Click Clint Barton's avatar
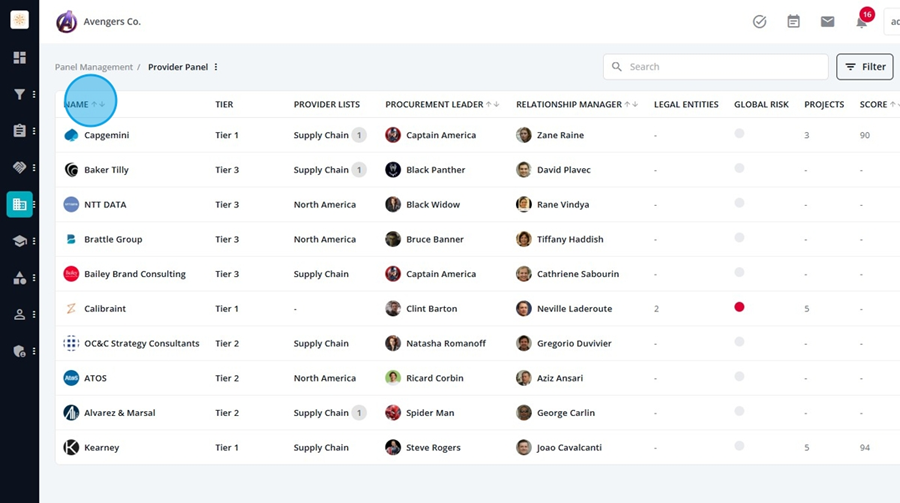Image resolution: width=900 pixels, height=503 pixels. [393, 308]
